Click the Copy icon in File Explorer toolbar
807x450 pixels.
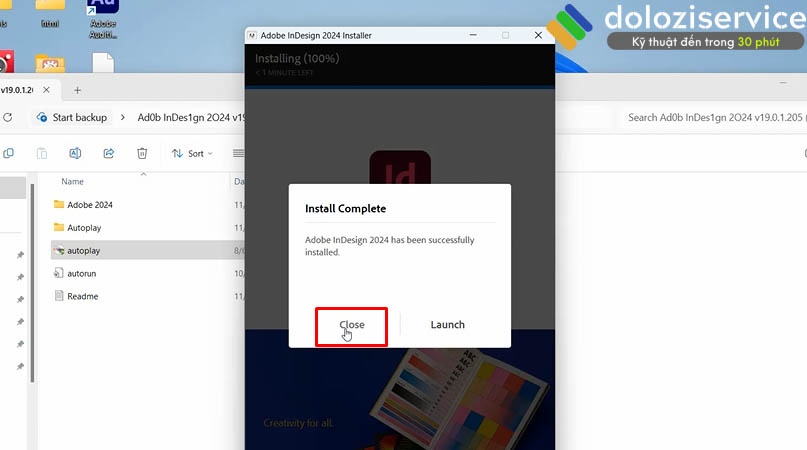point(9,153)
